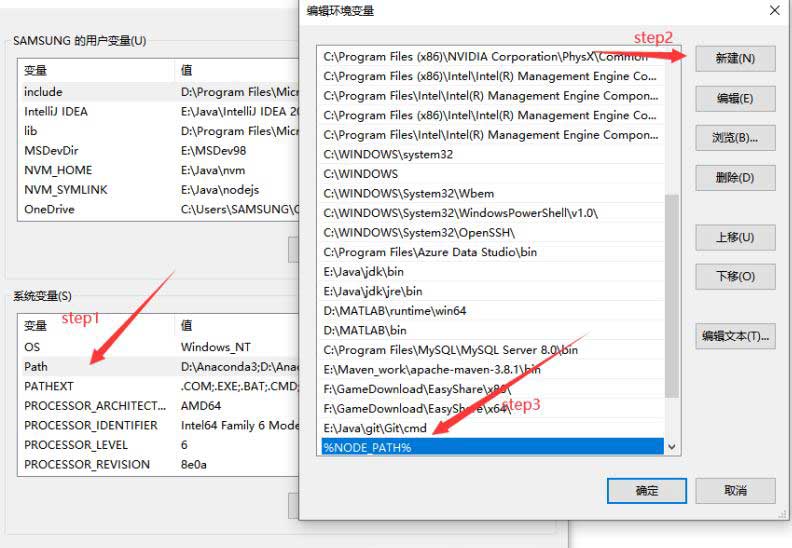Select the include user variable row
The height and width of the screenshot is (548, 792).
click(x=159, y=92)
